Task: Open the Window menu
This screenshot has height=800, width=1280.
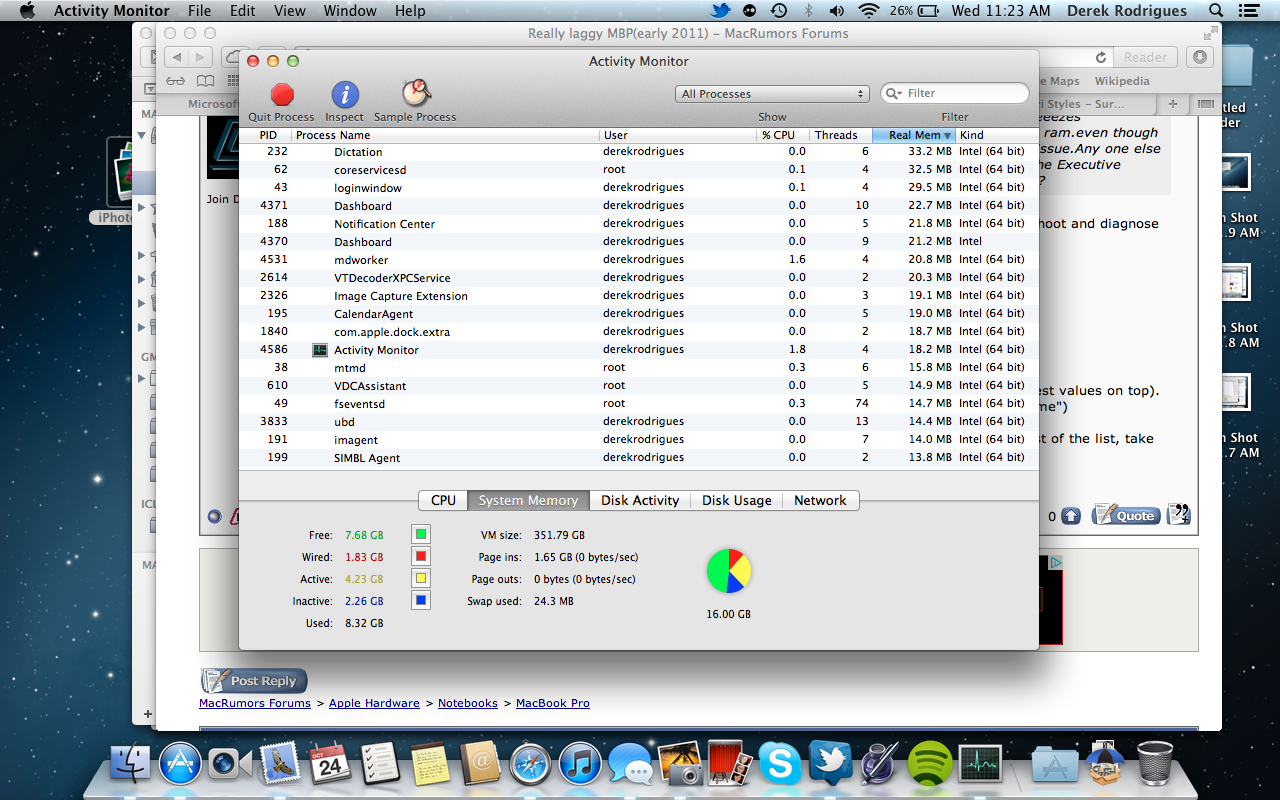Action: tap(350, 11)
